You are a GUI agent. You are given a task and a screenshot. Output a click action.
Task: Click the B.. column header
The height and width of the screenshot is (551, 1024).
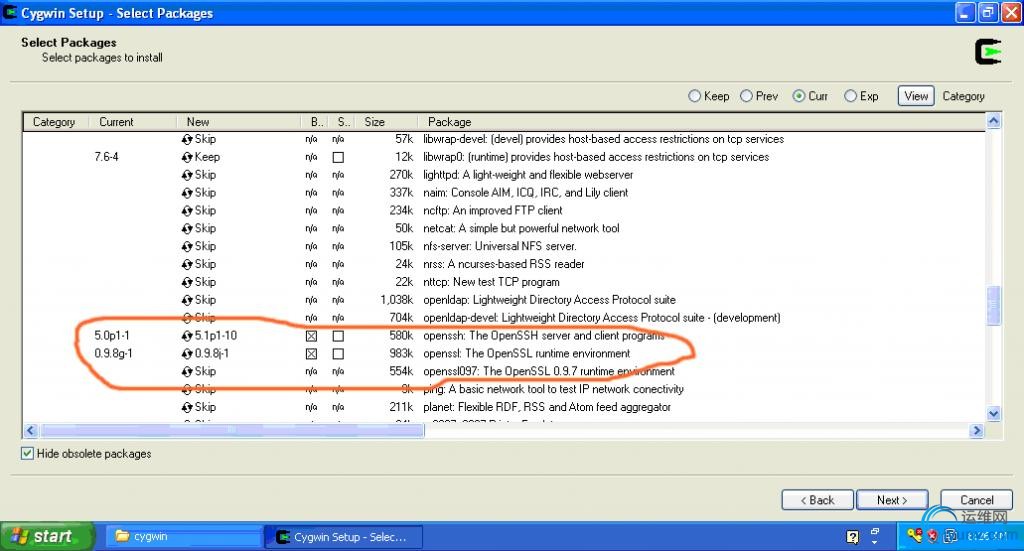click(x=315, y=122)
